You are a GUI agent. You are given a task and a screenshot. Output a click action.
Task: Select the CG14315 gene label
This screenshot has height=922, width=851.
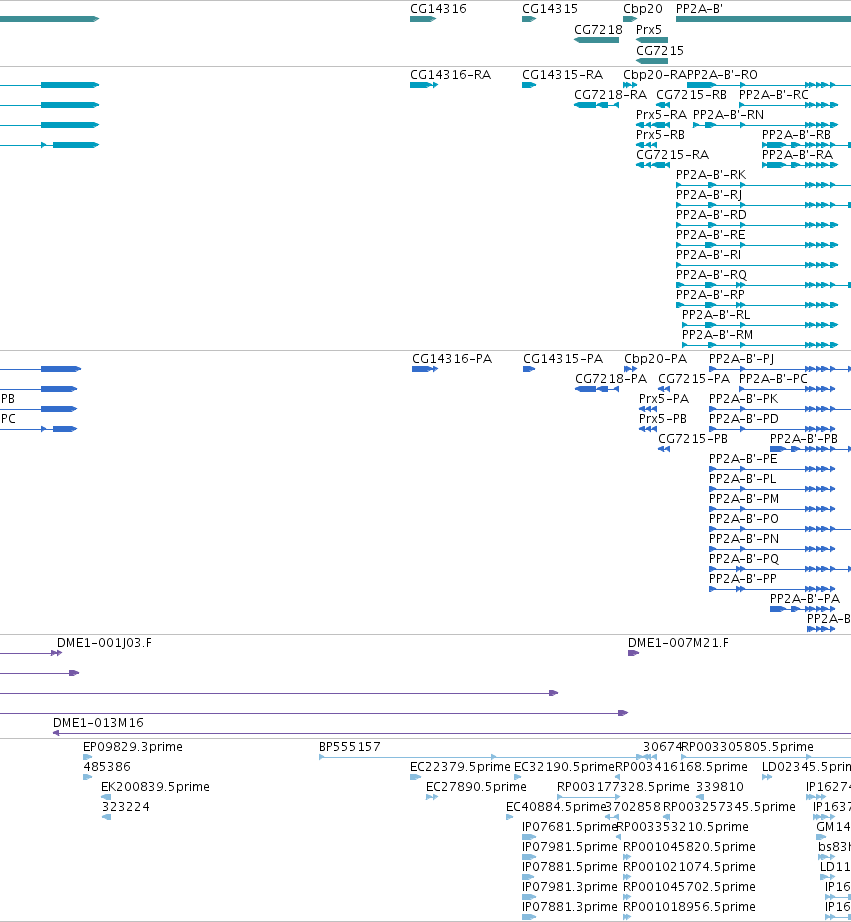point(550,9)
